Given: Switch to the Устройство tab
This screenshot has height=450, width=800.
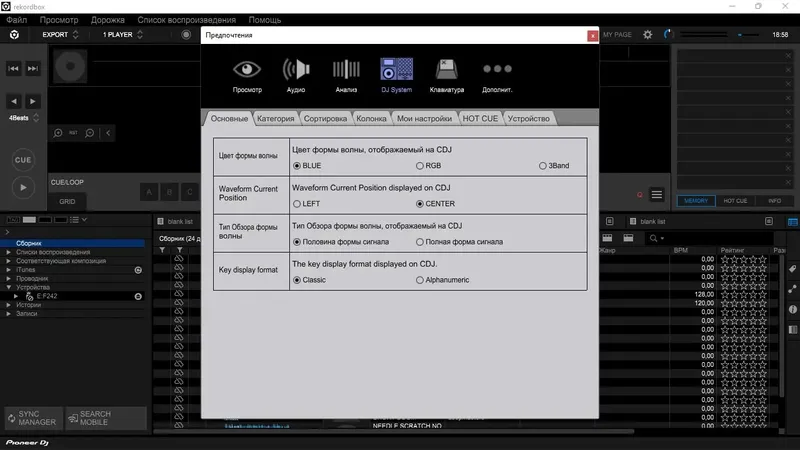Looking at the screenshot, I should click(529, 118).
